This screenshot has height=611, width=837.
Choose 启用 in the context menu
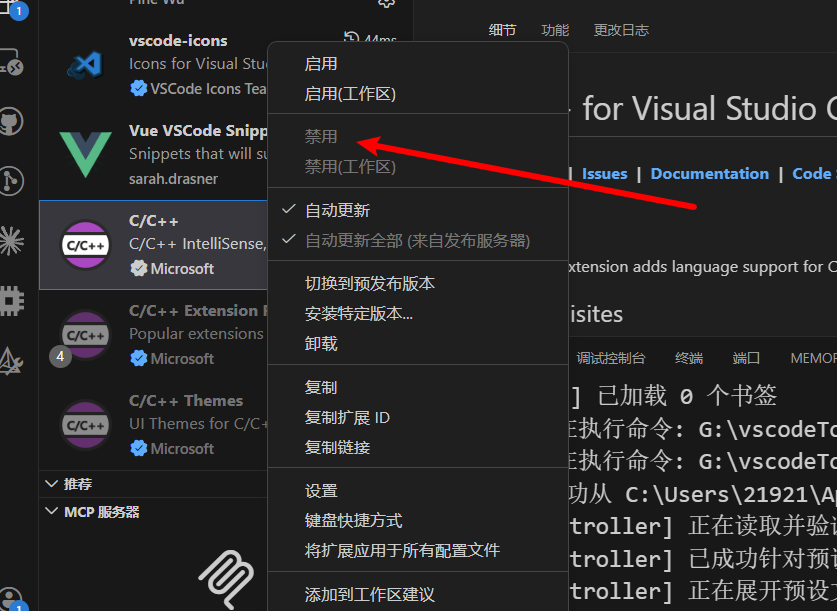(417, 64)
